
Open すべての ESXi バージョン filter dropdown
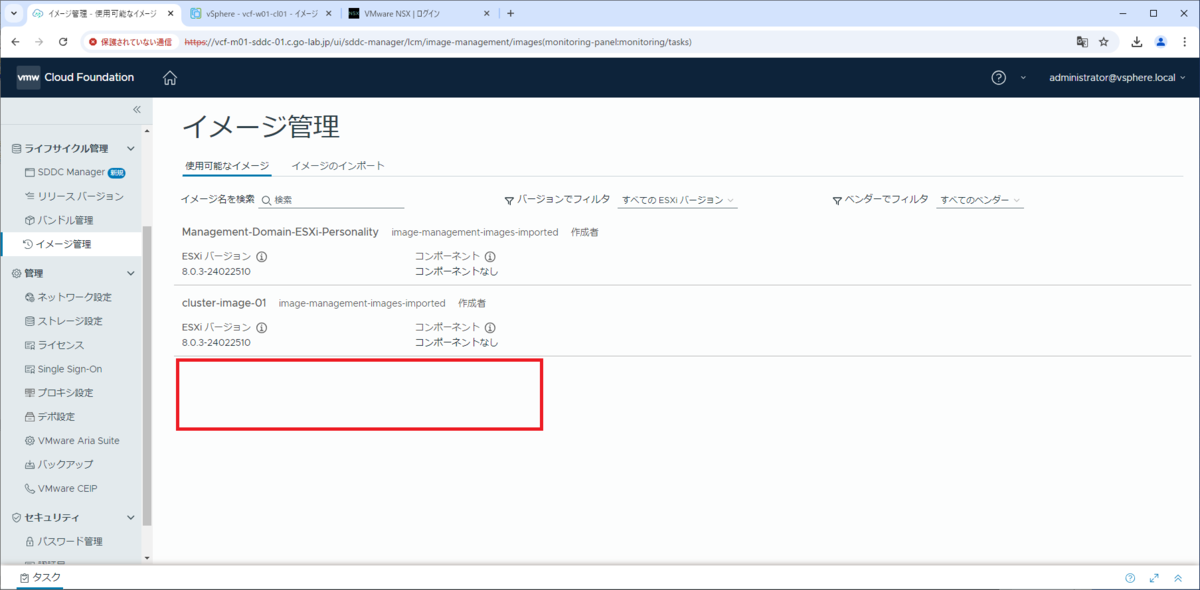pyautogui.click(x=677, y=200)
